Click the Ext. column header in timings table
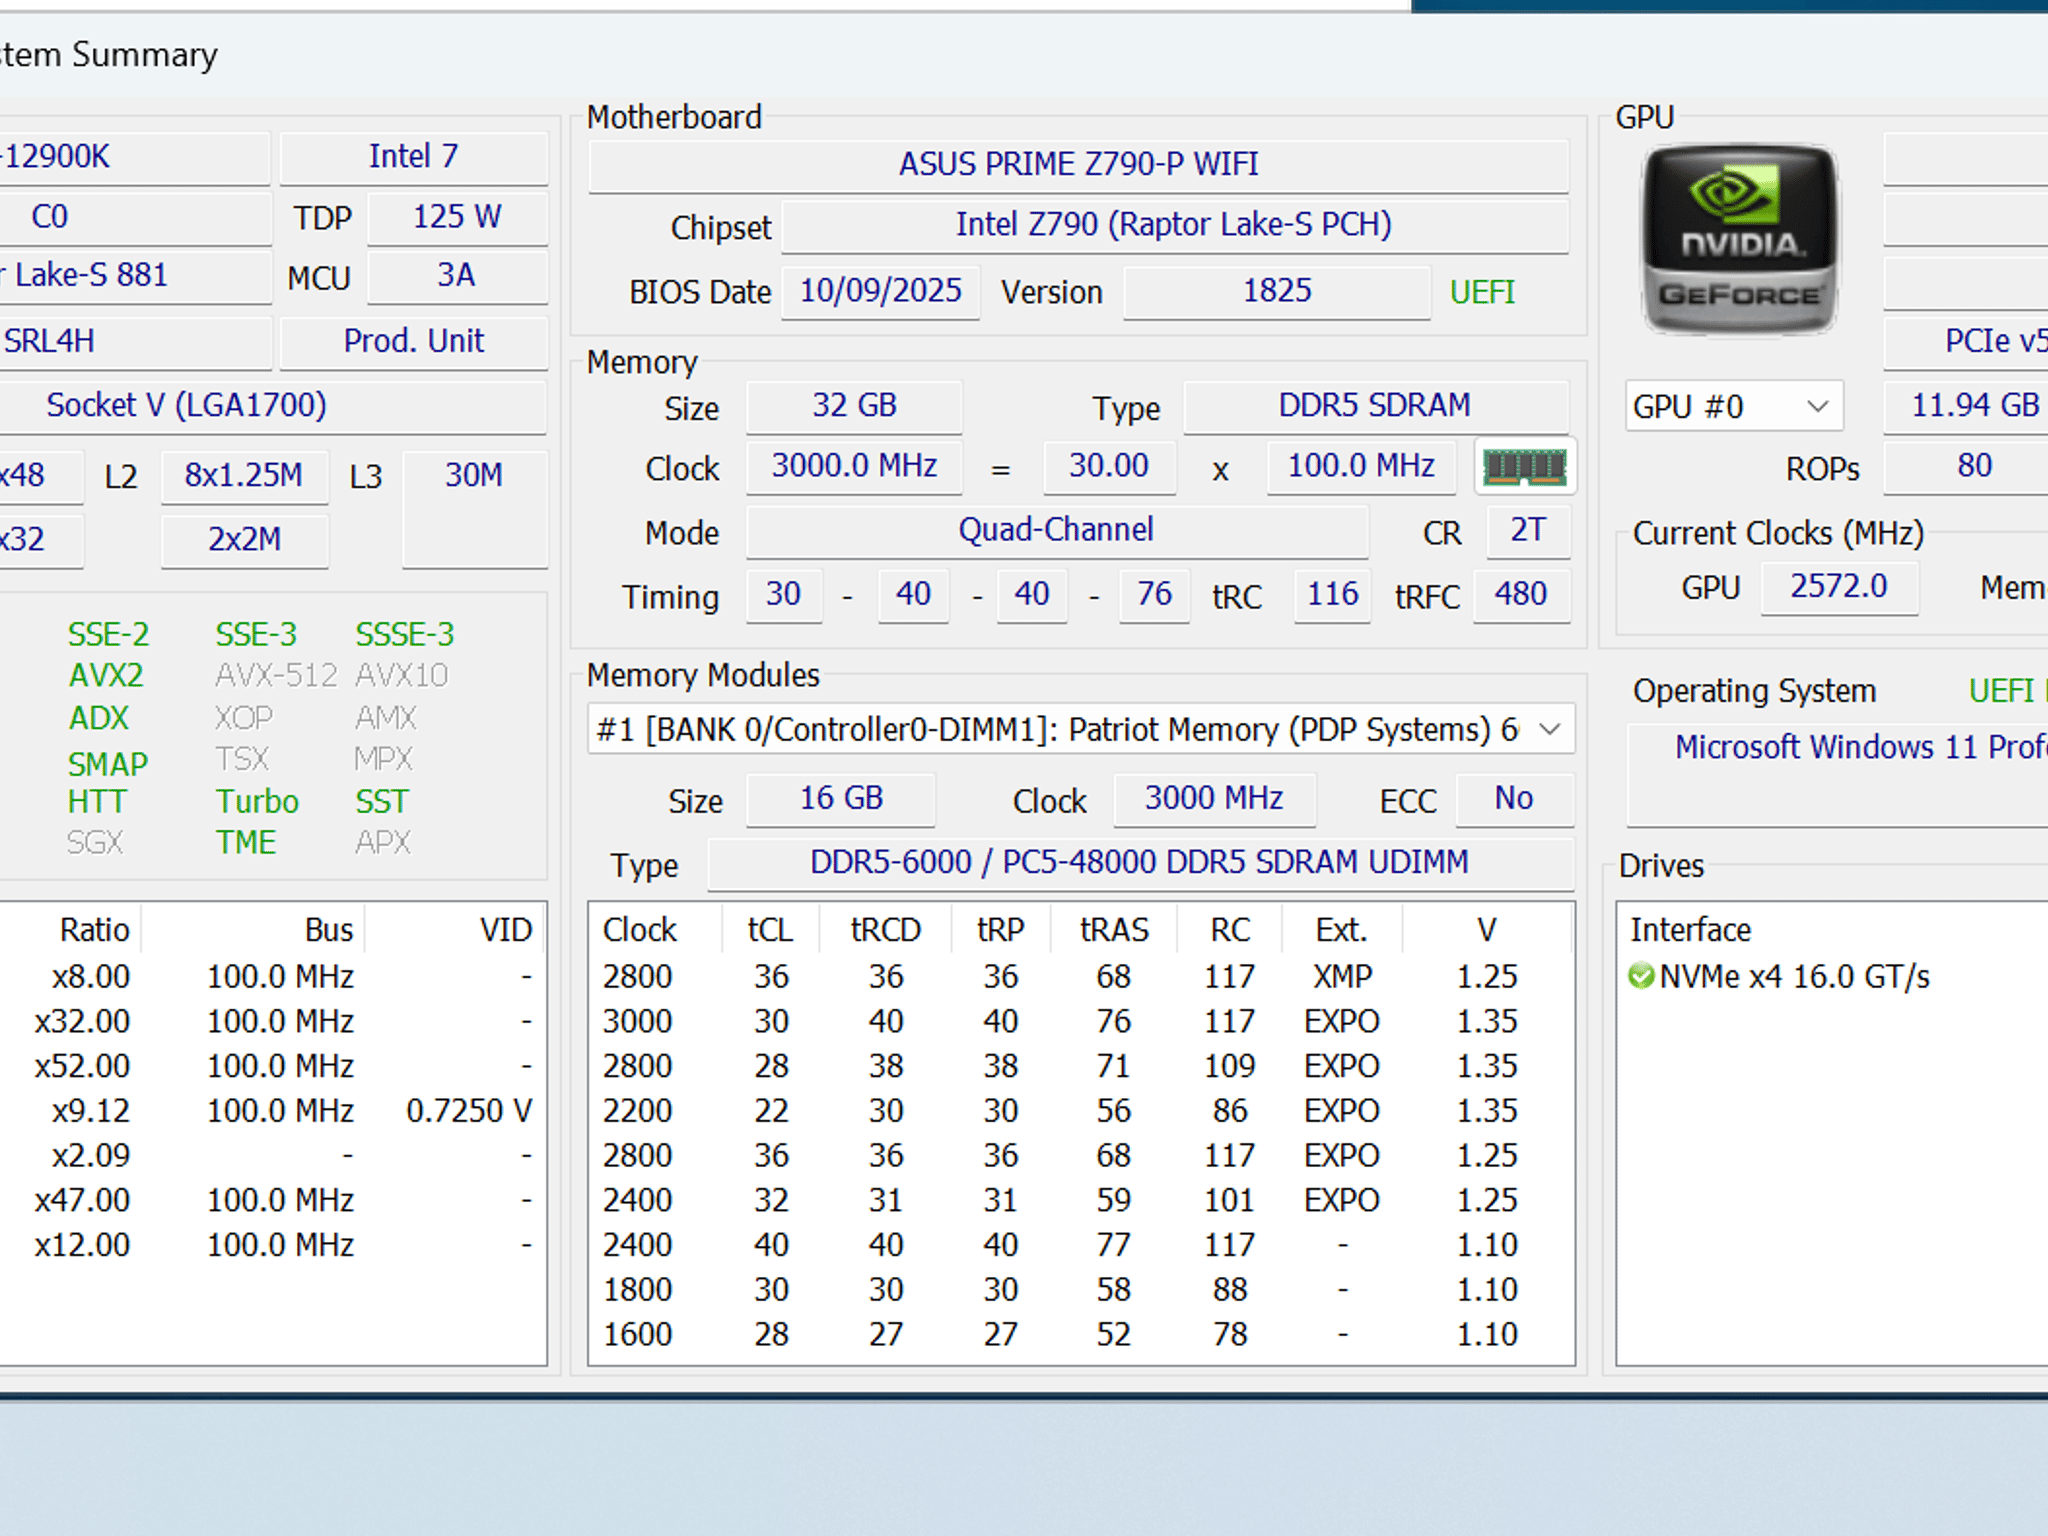The image size is (2048, 1536). coord(1341,930)
